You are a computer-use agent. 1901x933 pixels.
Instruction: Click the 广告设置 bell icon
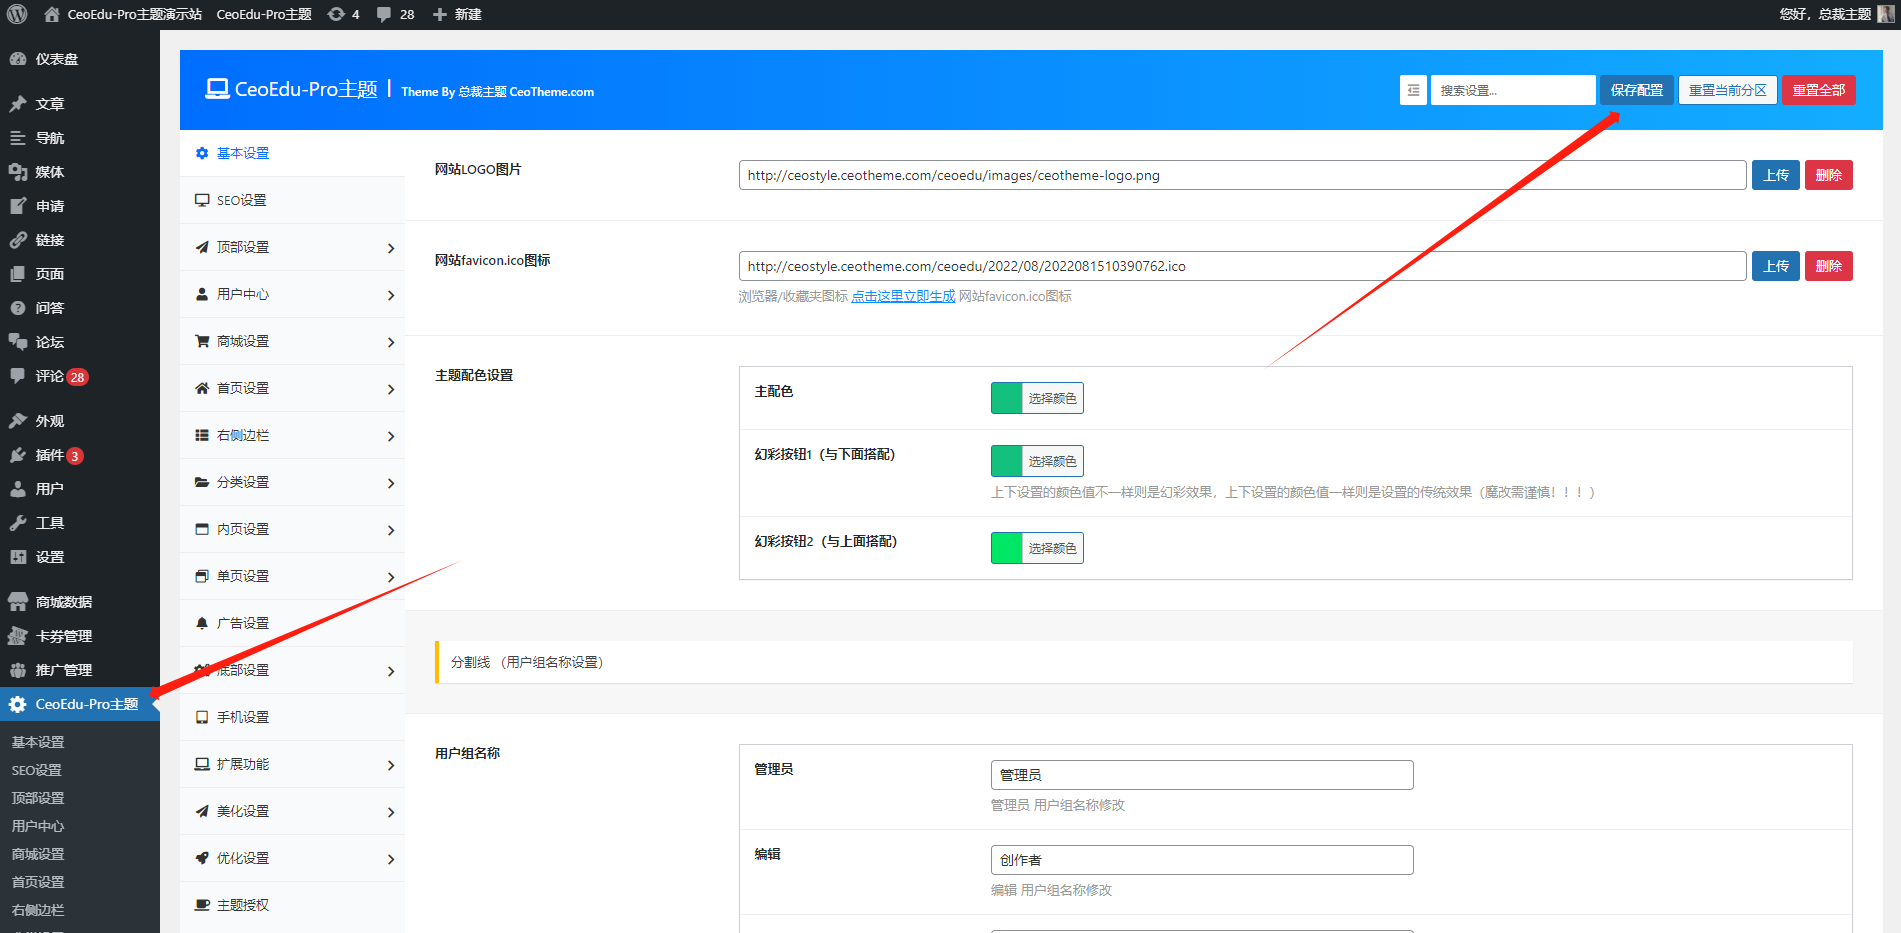click(x=202, y=623)
